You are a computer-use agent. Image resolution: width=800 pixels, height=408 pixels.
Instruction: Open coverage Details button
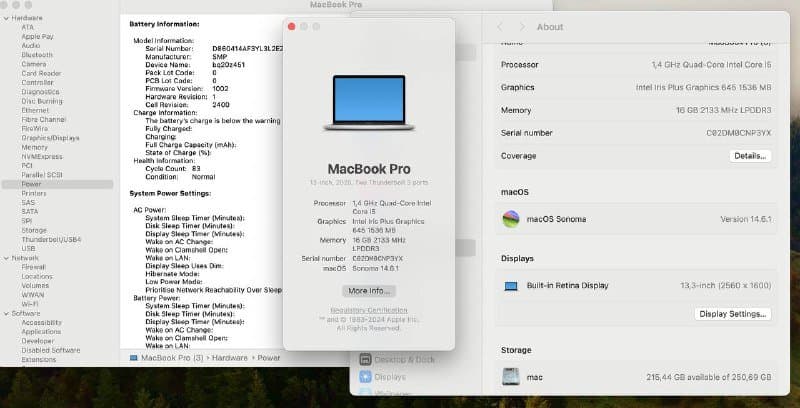(x=750, y=156)
